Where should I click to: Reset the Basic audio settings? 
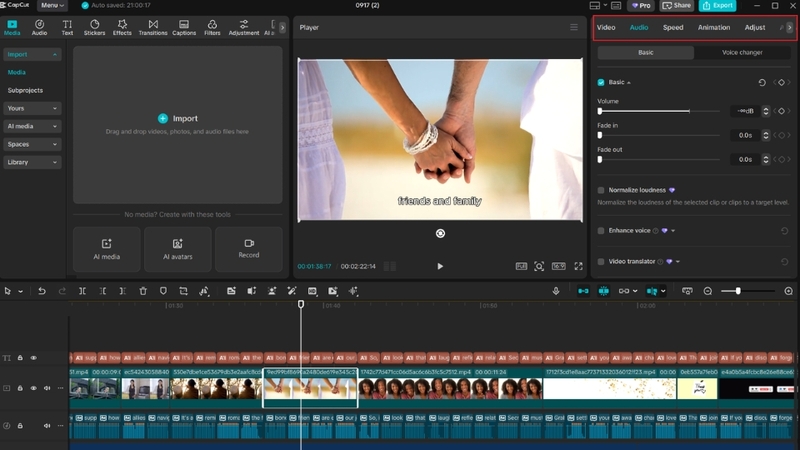click(762, 82)
